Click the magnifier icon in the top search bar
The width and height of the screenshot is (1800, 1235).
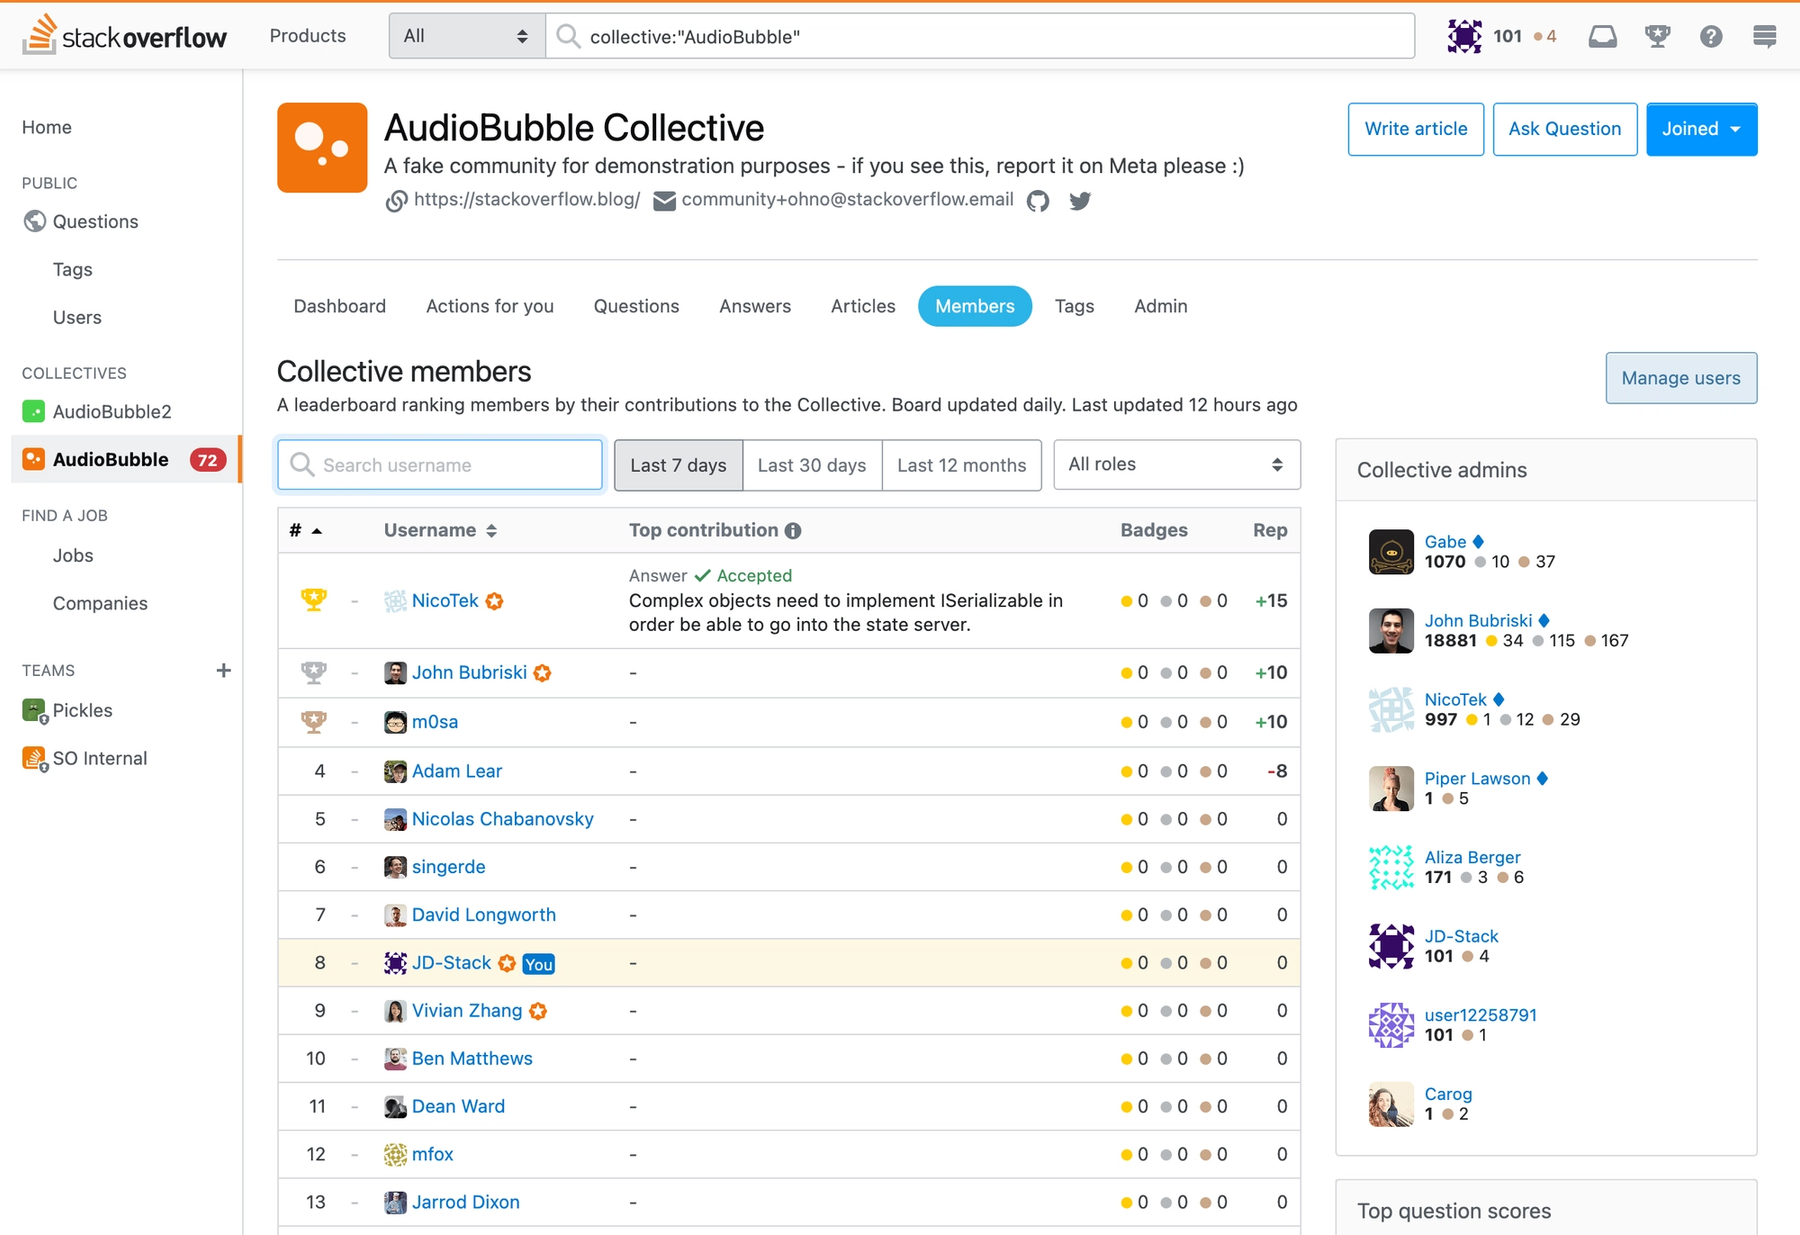pos(568,37)
